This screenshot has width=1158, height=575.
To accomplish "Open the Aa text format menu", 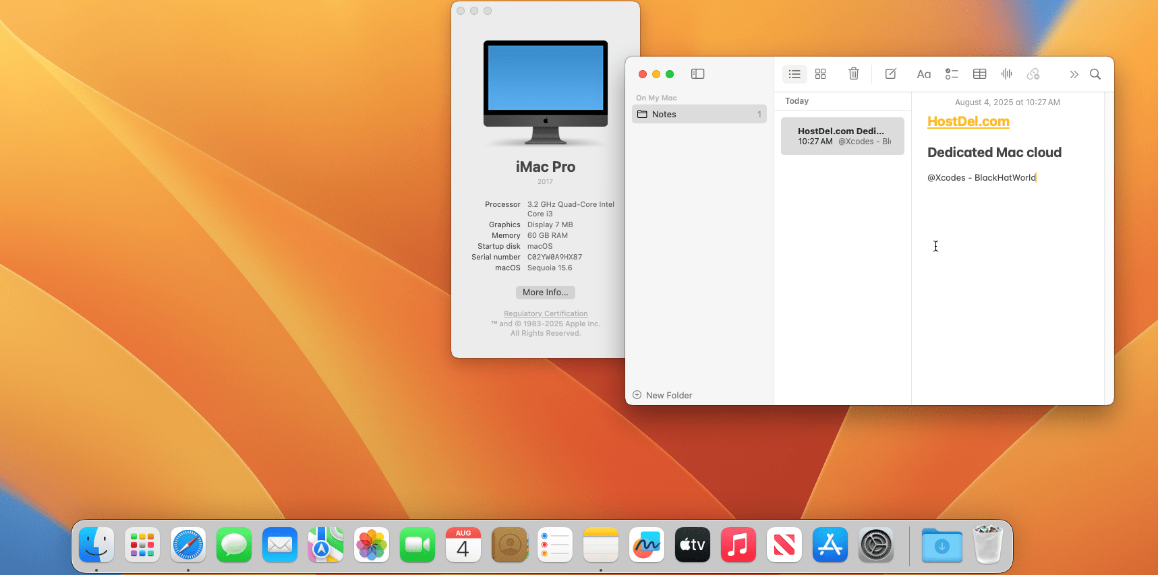I will [924, 74].
